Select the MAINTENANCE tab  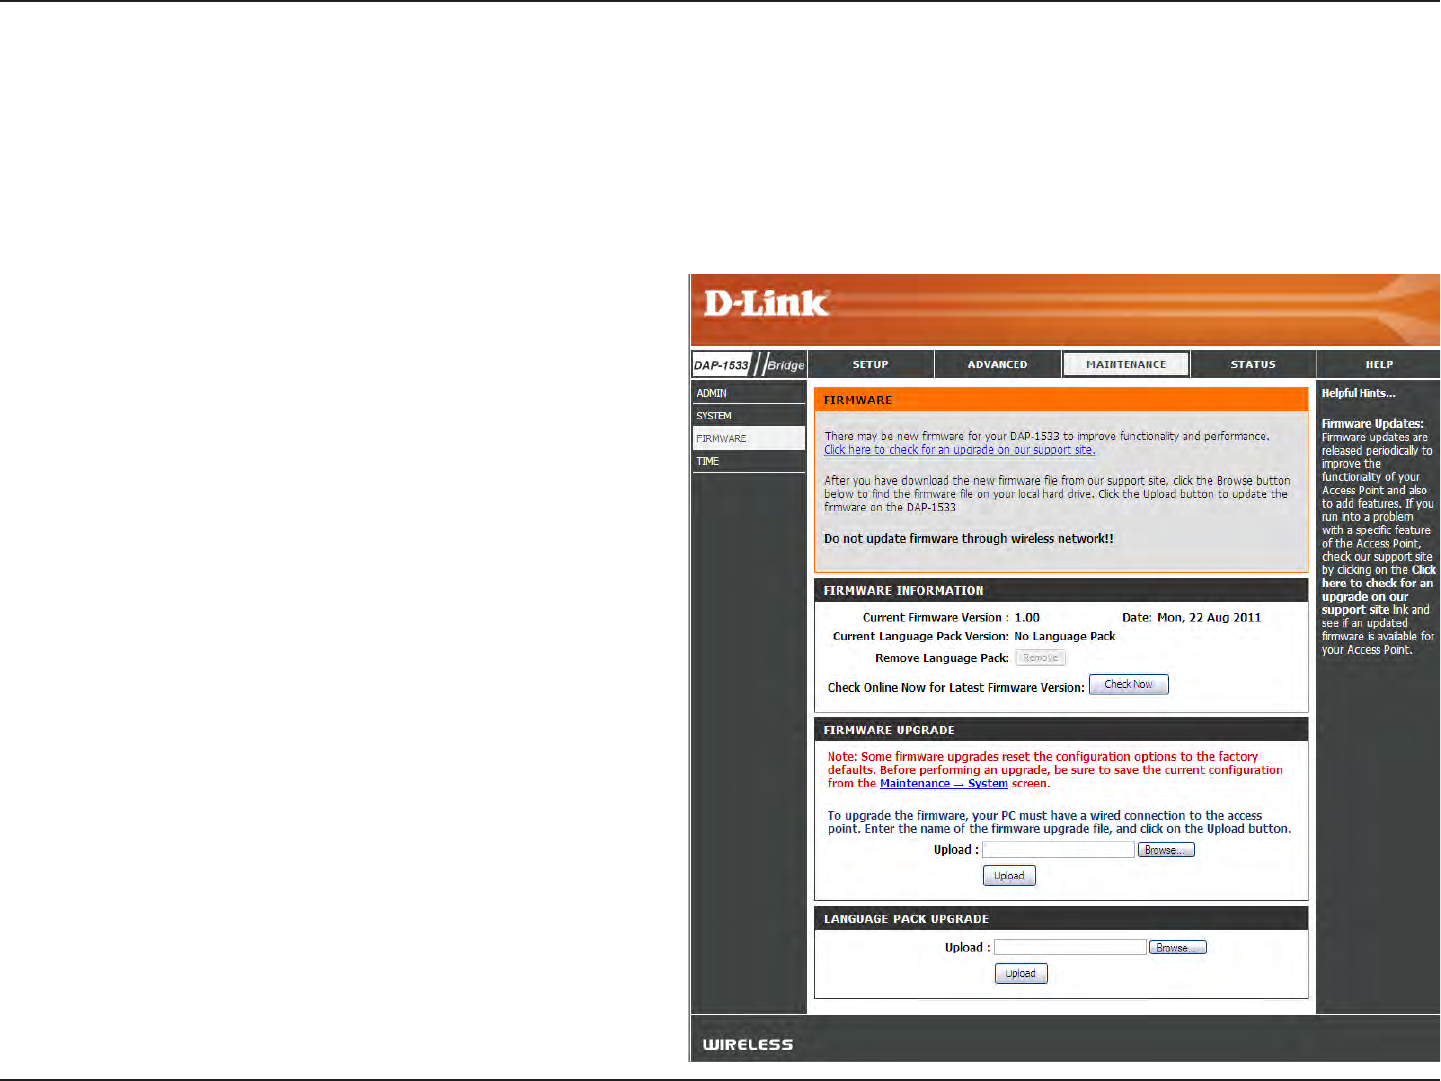pos(1126,364)
